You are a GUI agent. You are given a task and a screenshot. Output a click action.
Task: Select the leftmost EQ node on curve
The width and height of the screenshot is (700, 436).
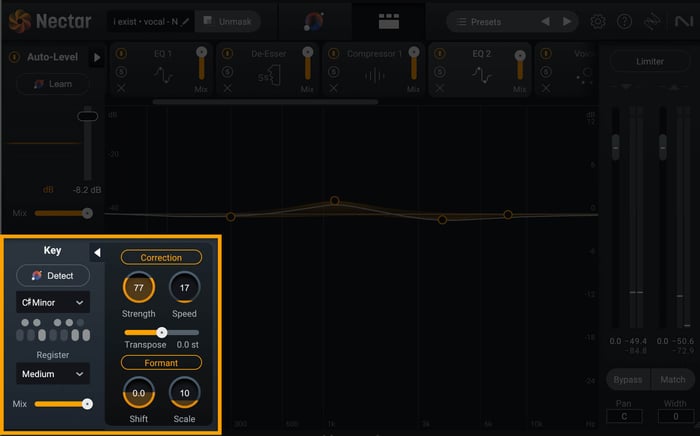click(230, 217)
